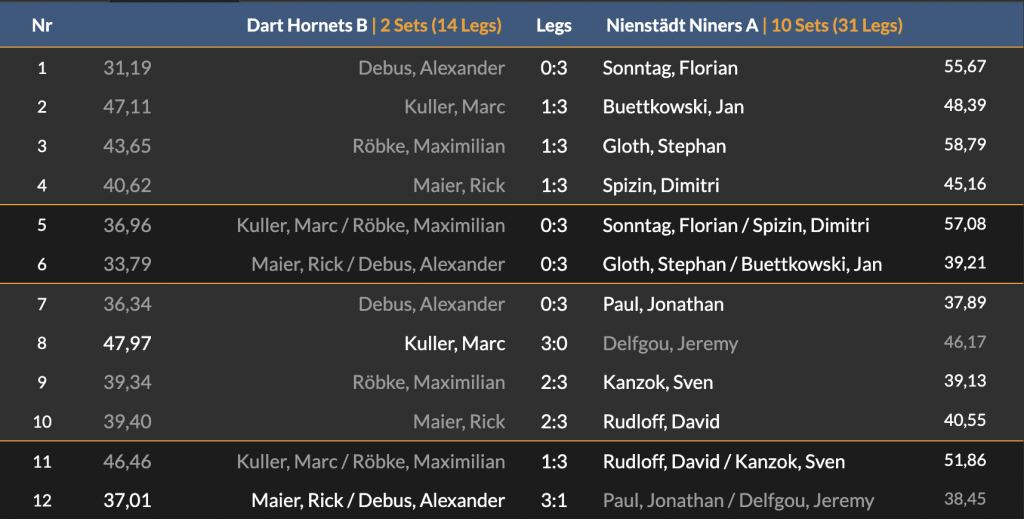Select the doubles pair Sonntag, Florian / Spizin, Dimitri
Image resolution: width=1024 pixels, height=519 pixels.
[736, 225]
